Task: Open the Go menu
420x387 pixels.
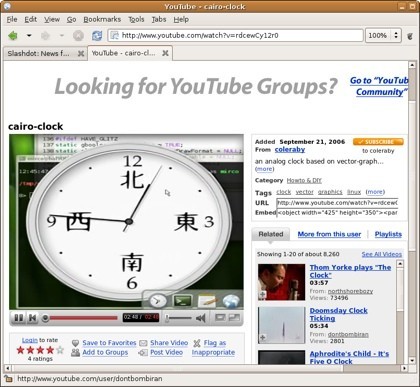Action: (x=71, y=19)
